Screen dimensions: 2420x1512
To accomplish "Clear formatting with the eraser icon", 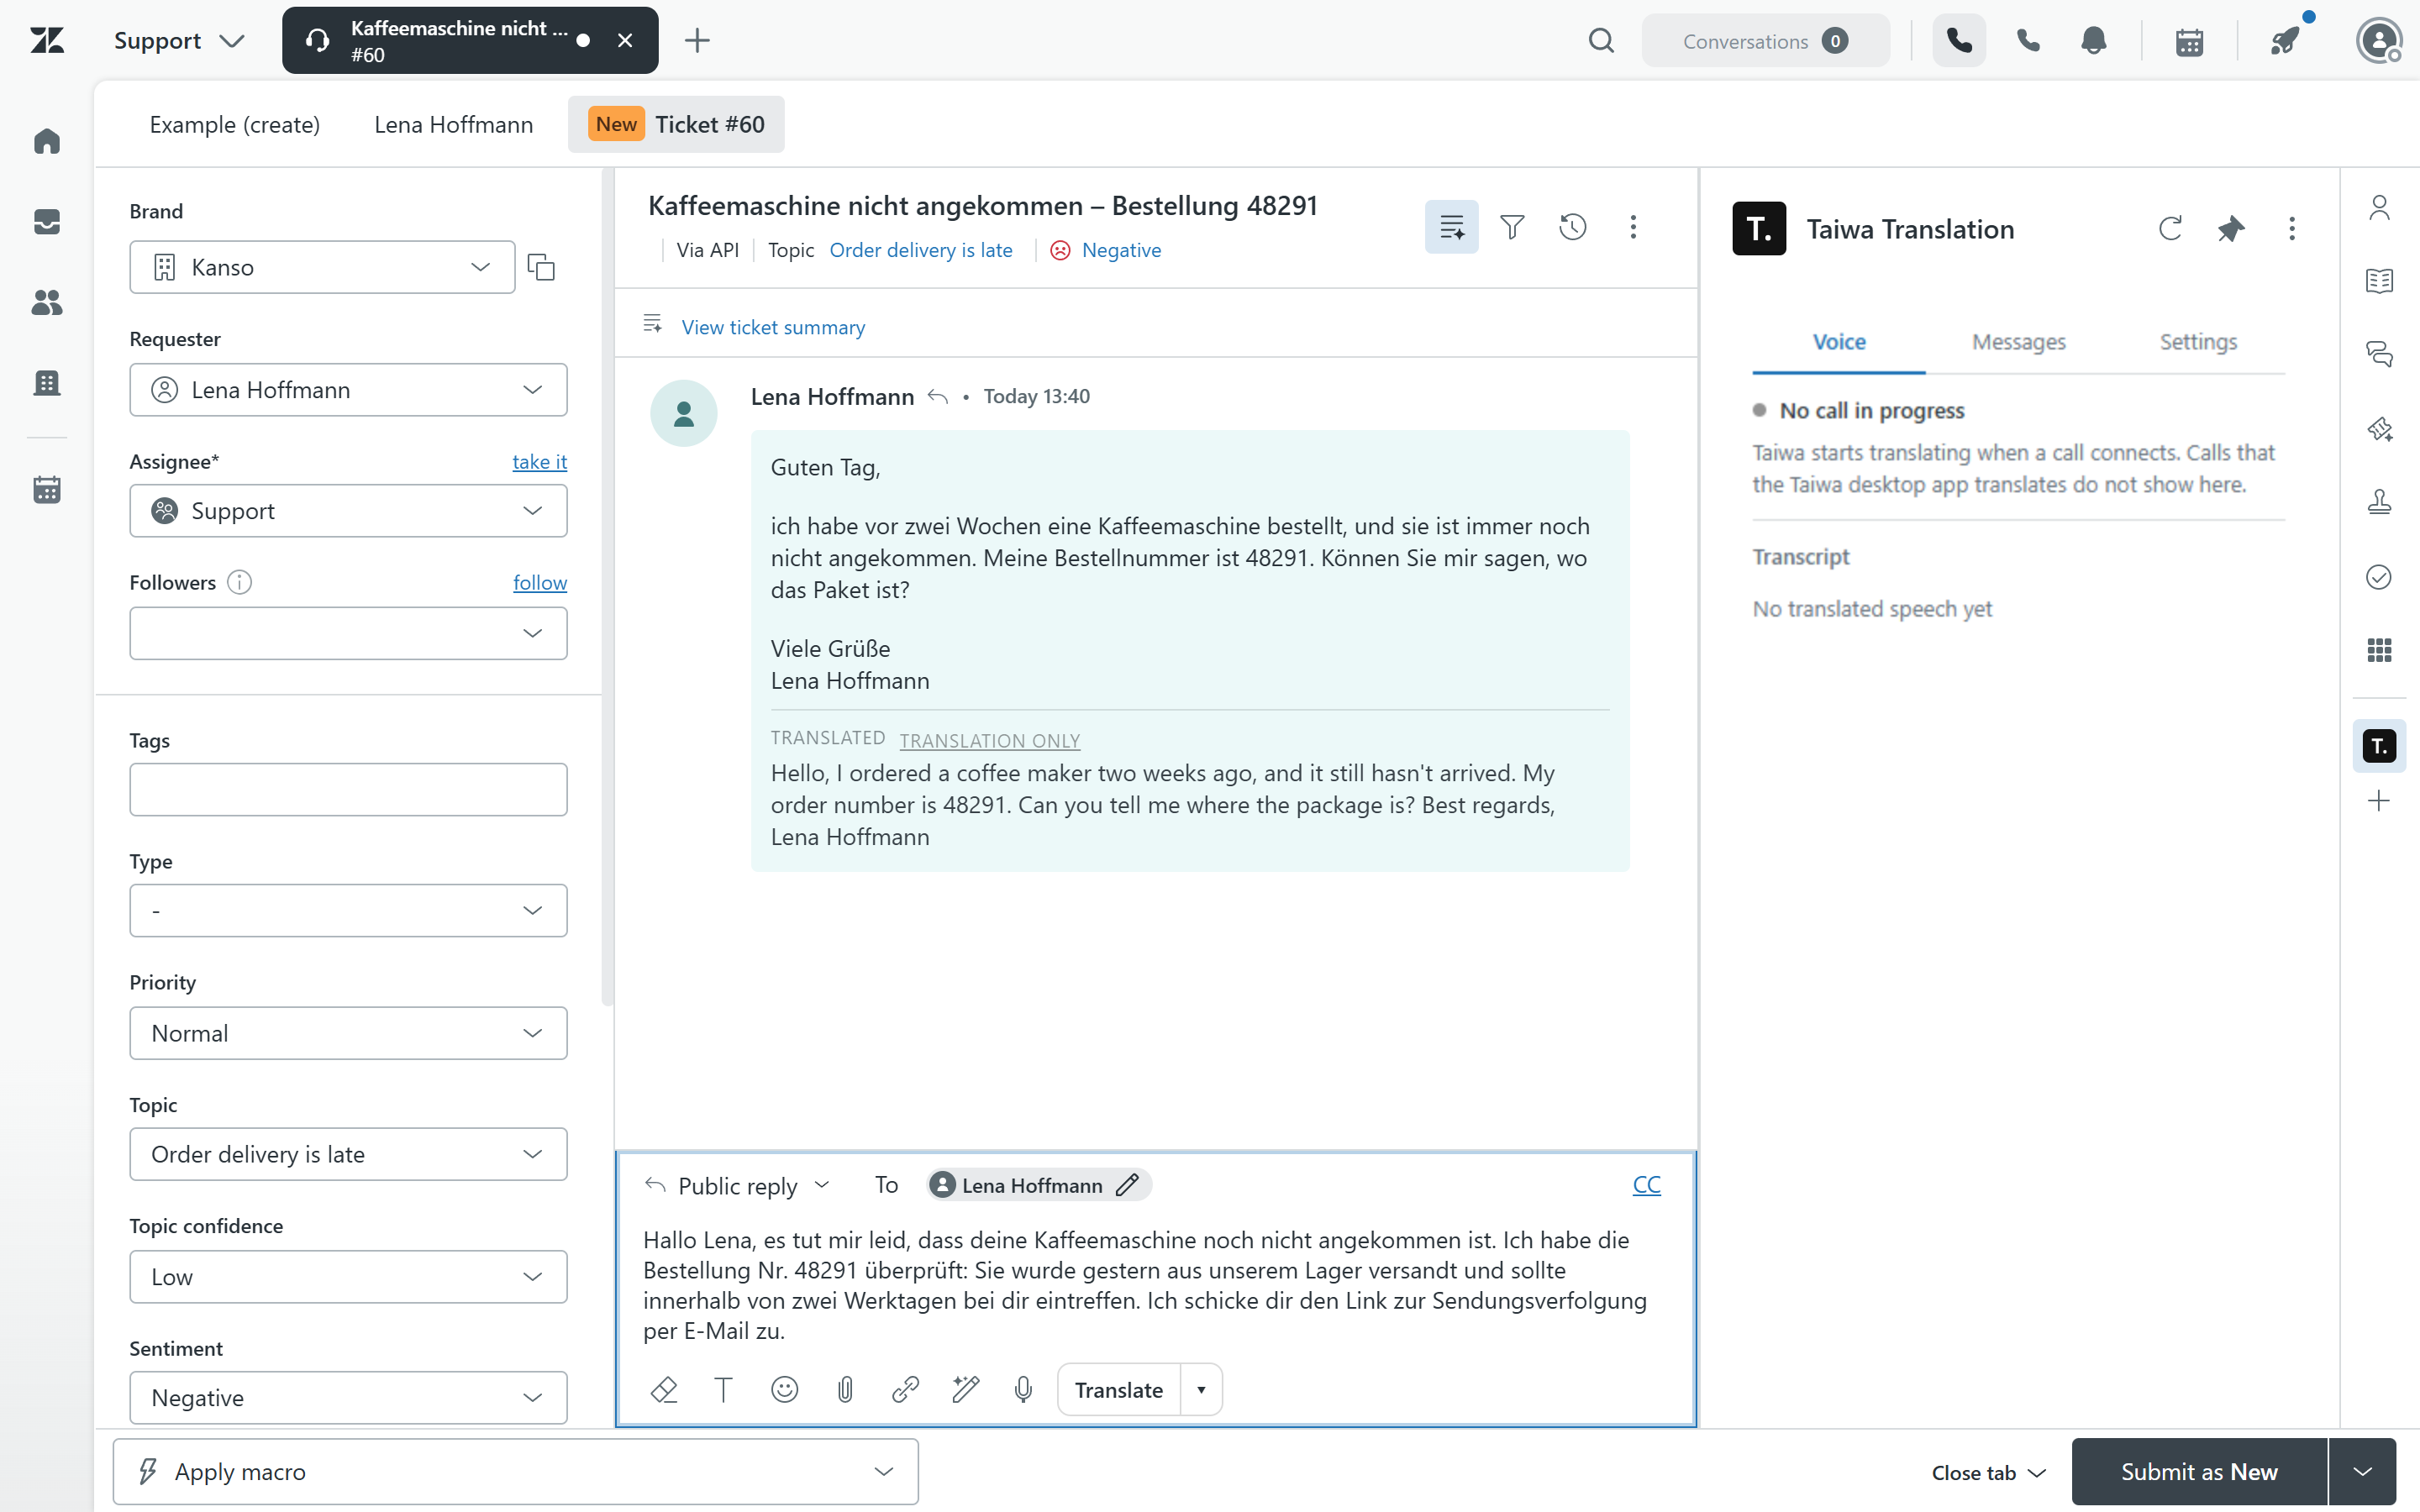I will (x=664, y=1390).
